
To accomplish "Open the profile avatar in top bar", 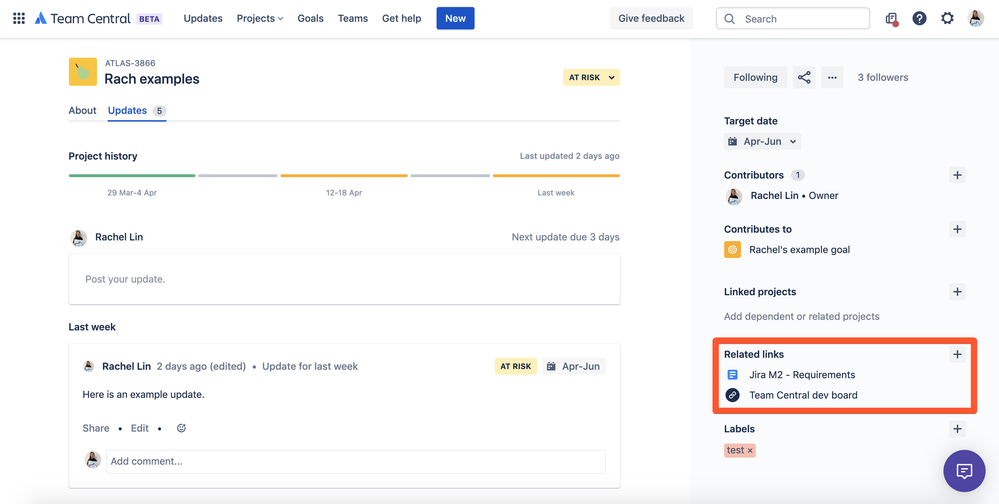I will 975,18.
